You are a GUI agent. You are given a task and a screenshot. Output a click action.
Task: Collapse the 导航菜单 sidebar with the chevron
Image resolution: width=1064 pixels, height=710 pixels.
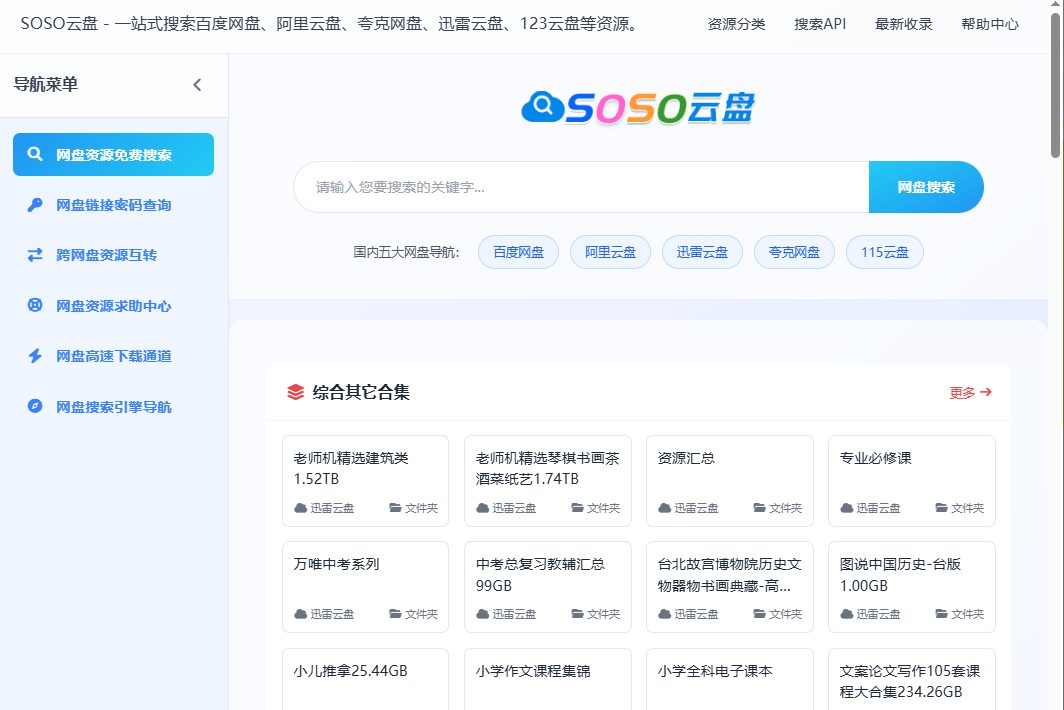tap(197, 85)
